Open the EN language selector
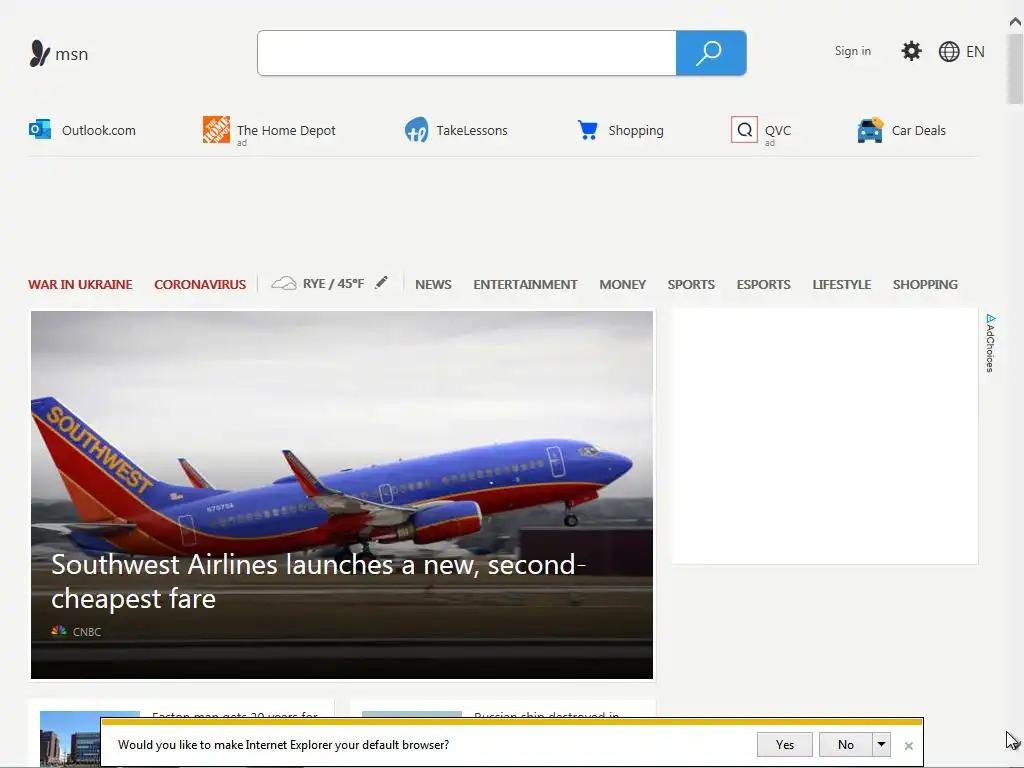 [975, 52]
